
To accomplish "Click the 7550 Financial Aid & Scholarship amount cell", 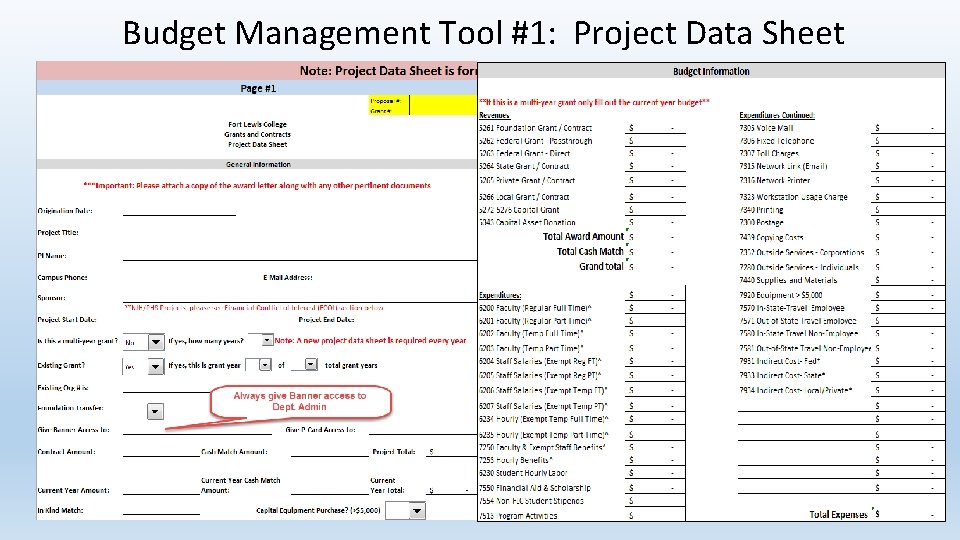I will (655, 488).
